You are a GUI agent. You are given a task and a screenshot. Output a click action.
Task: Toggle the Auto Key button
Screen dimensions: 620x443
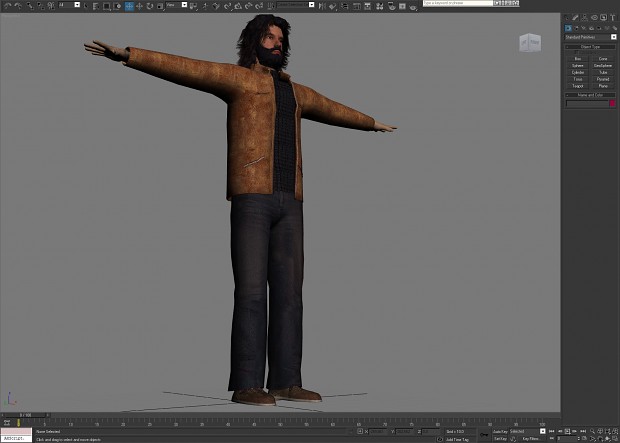pos(500,432)
